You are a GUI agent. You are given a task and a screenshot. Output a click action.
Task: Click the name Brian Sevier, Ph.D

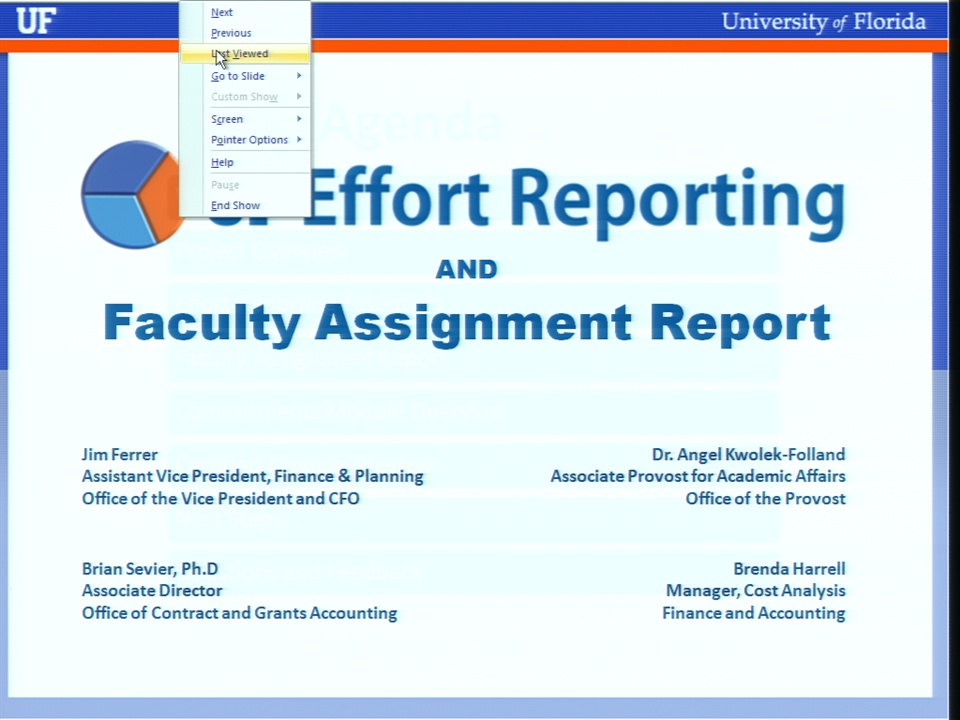point(150,569)
